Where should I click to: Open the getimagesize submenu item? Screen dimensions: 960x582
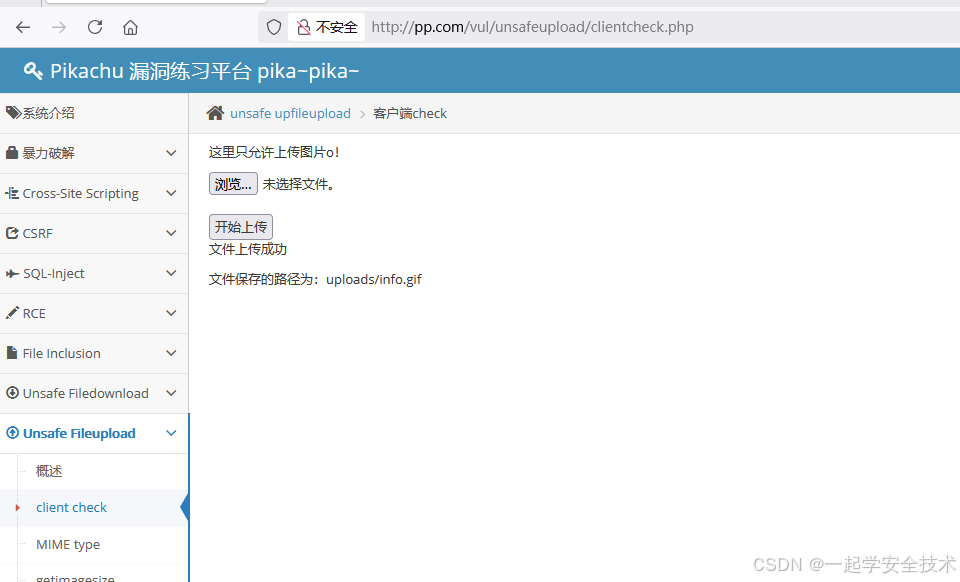pyautogui.click(x=75, y=576)
